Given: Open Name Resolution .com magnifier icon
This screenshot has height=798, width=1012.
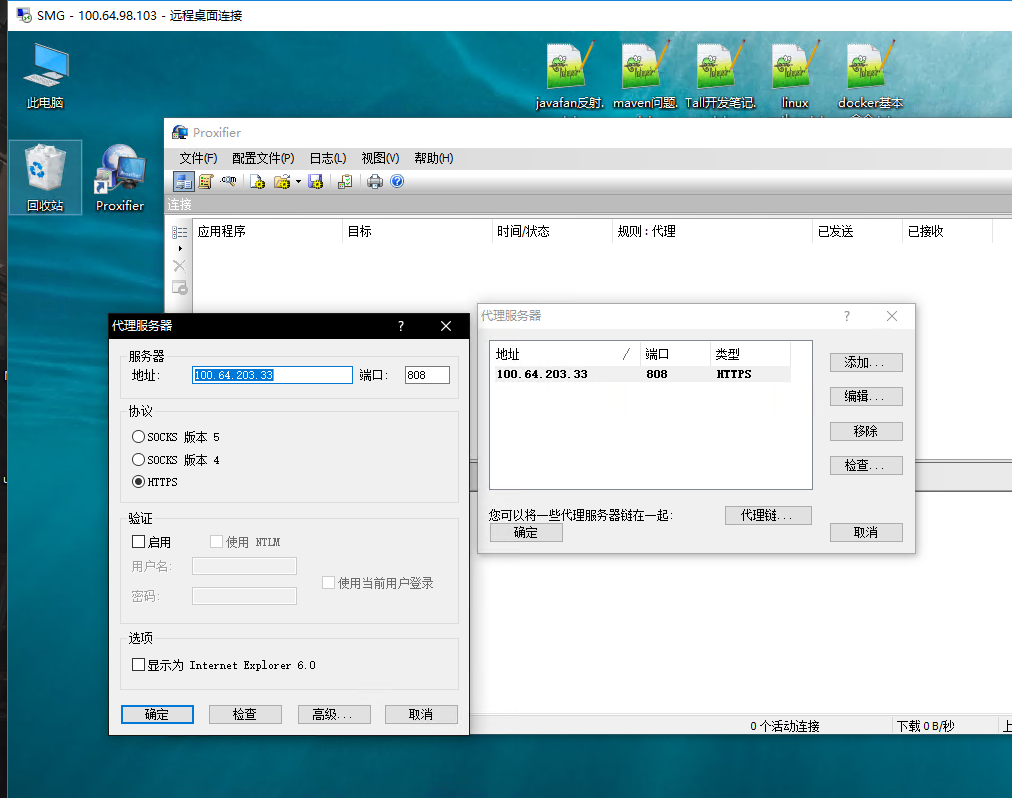Looking at the screenshot, I should [x=228, y=181].
